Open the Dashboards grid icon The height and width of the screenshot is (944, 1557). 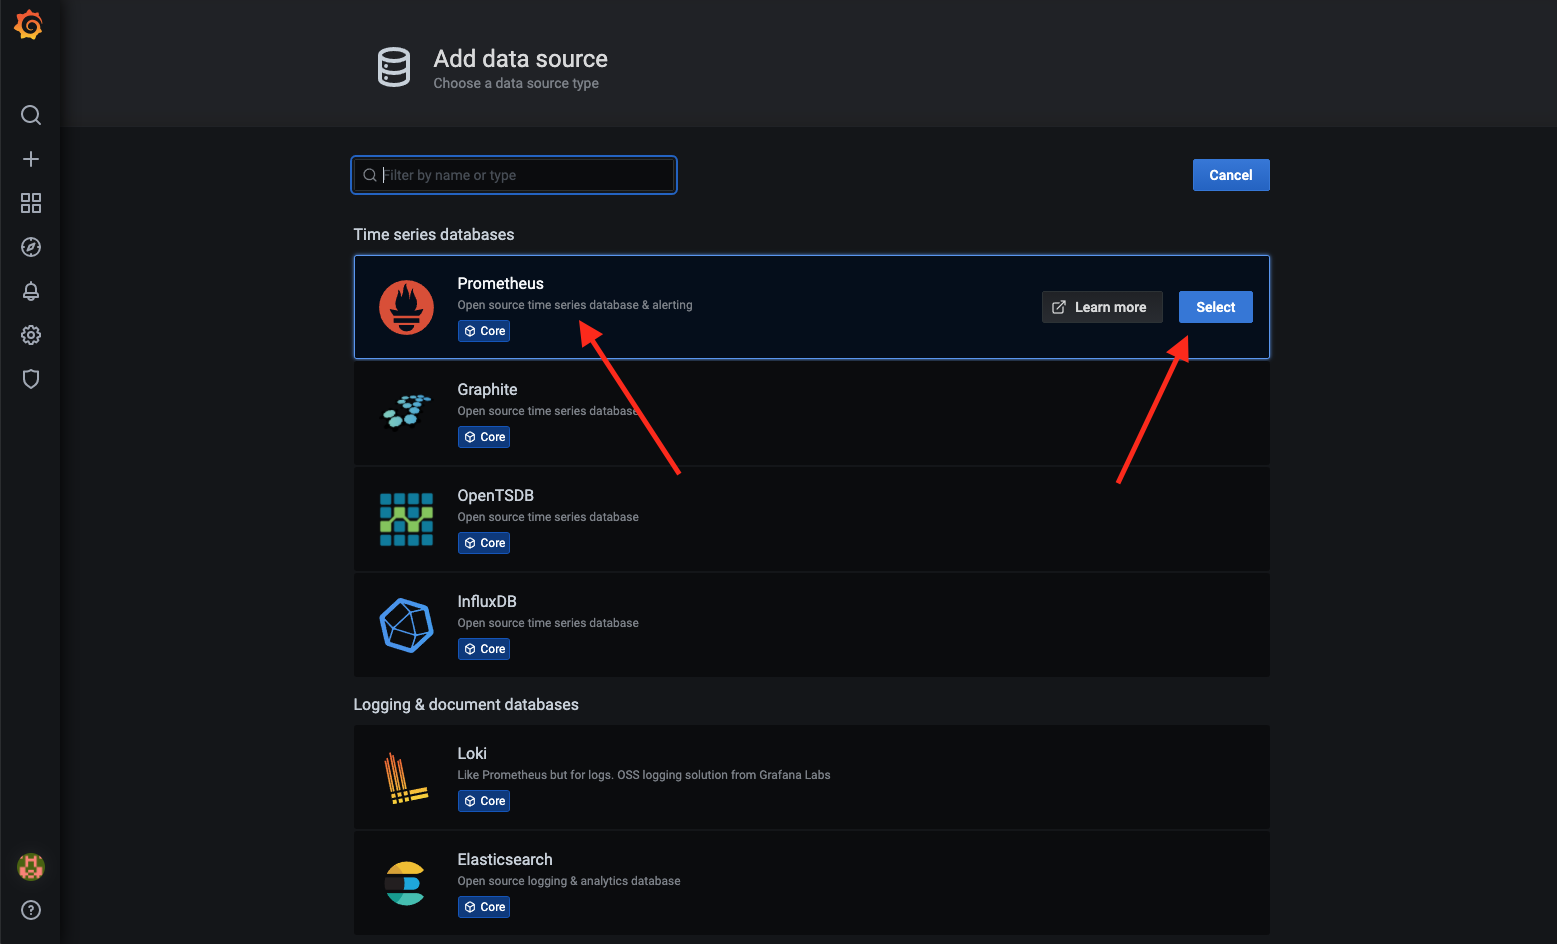pyautogui.click(x=31, y=203)
